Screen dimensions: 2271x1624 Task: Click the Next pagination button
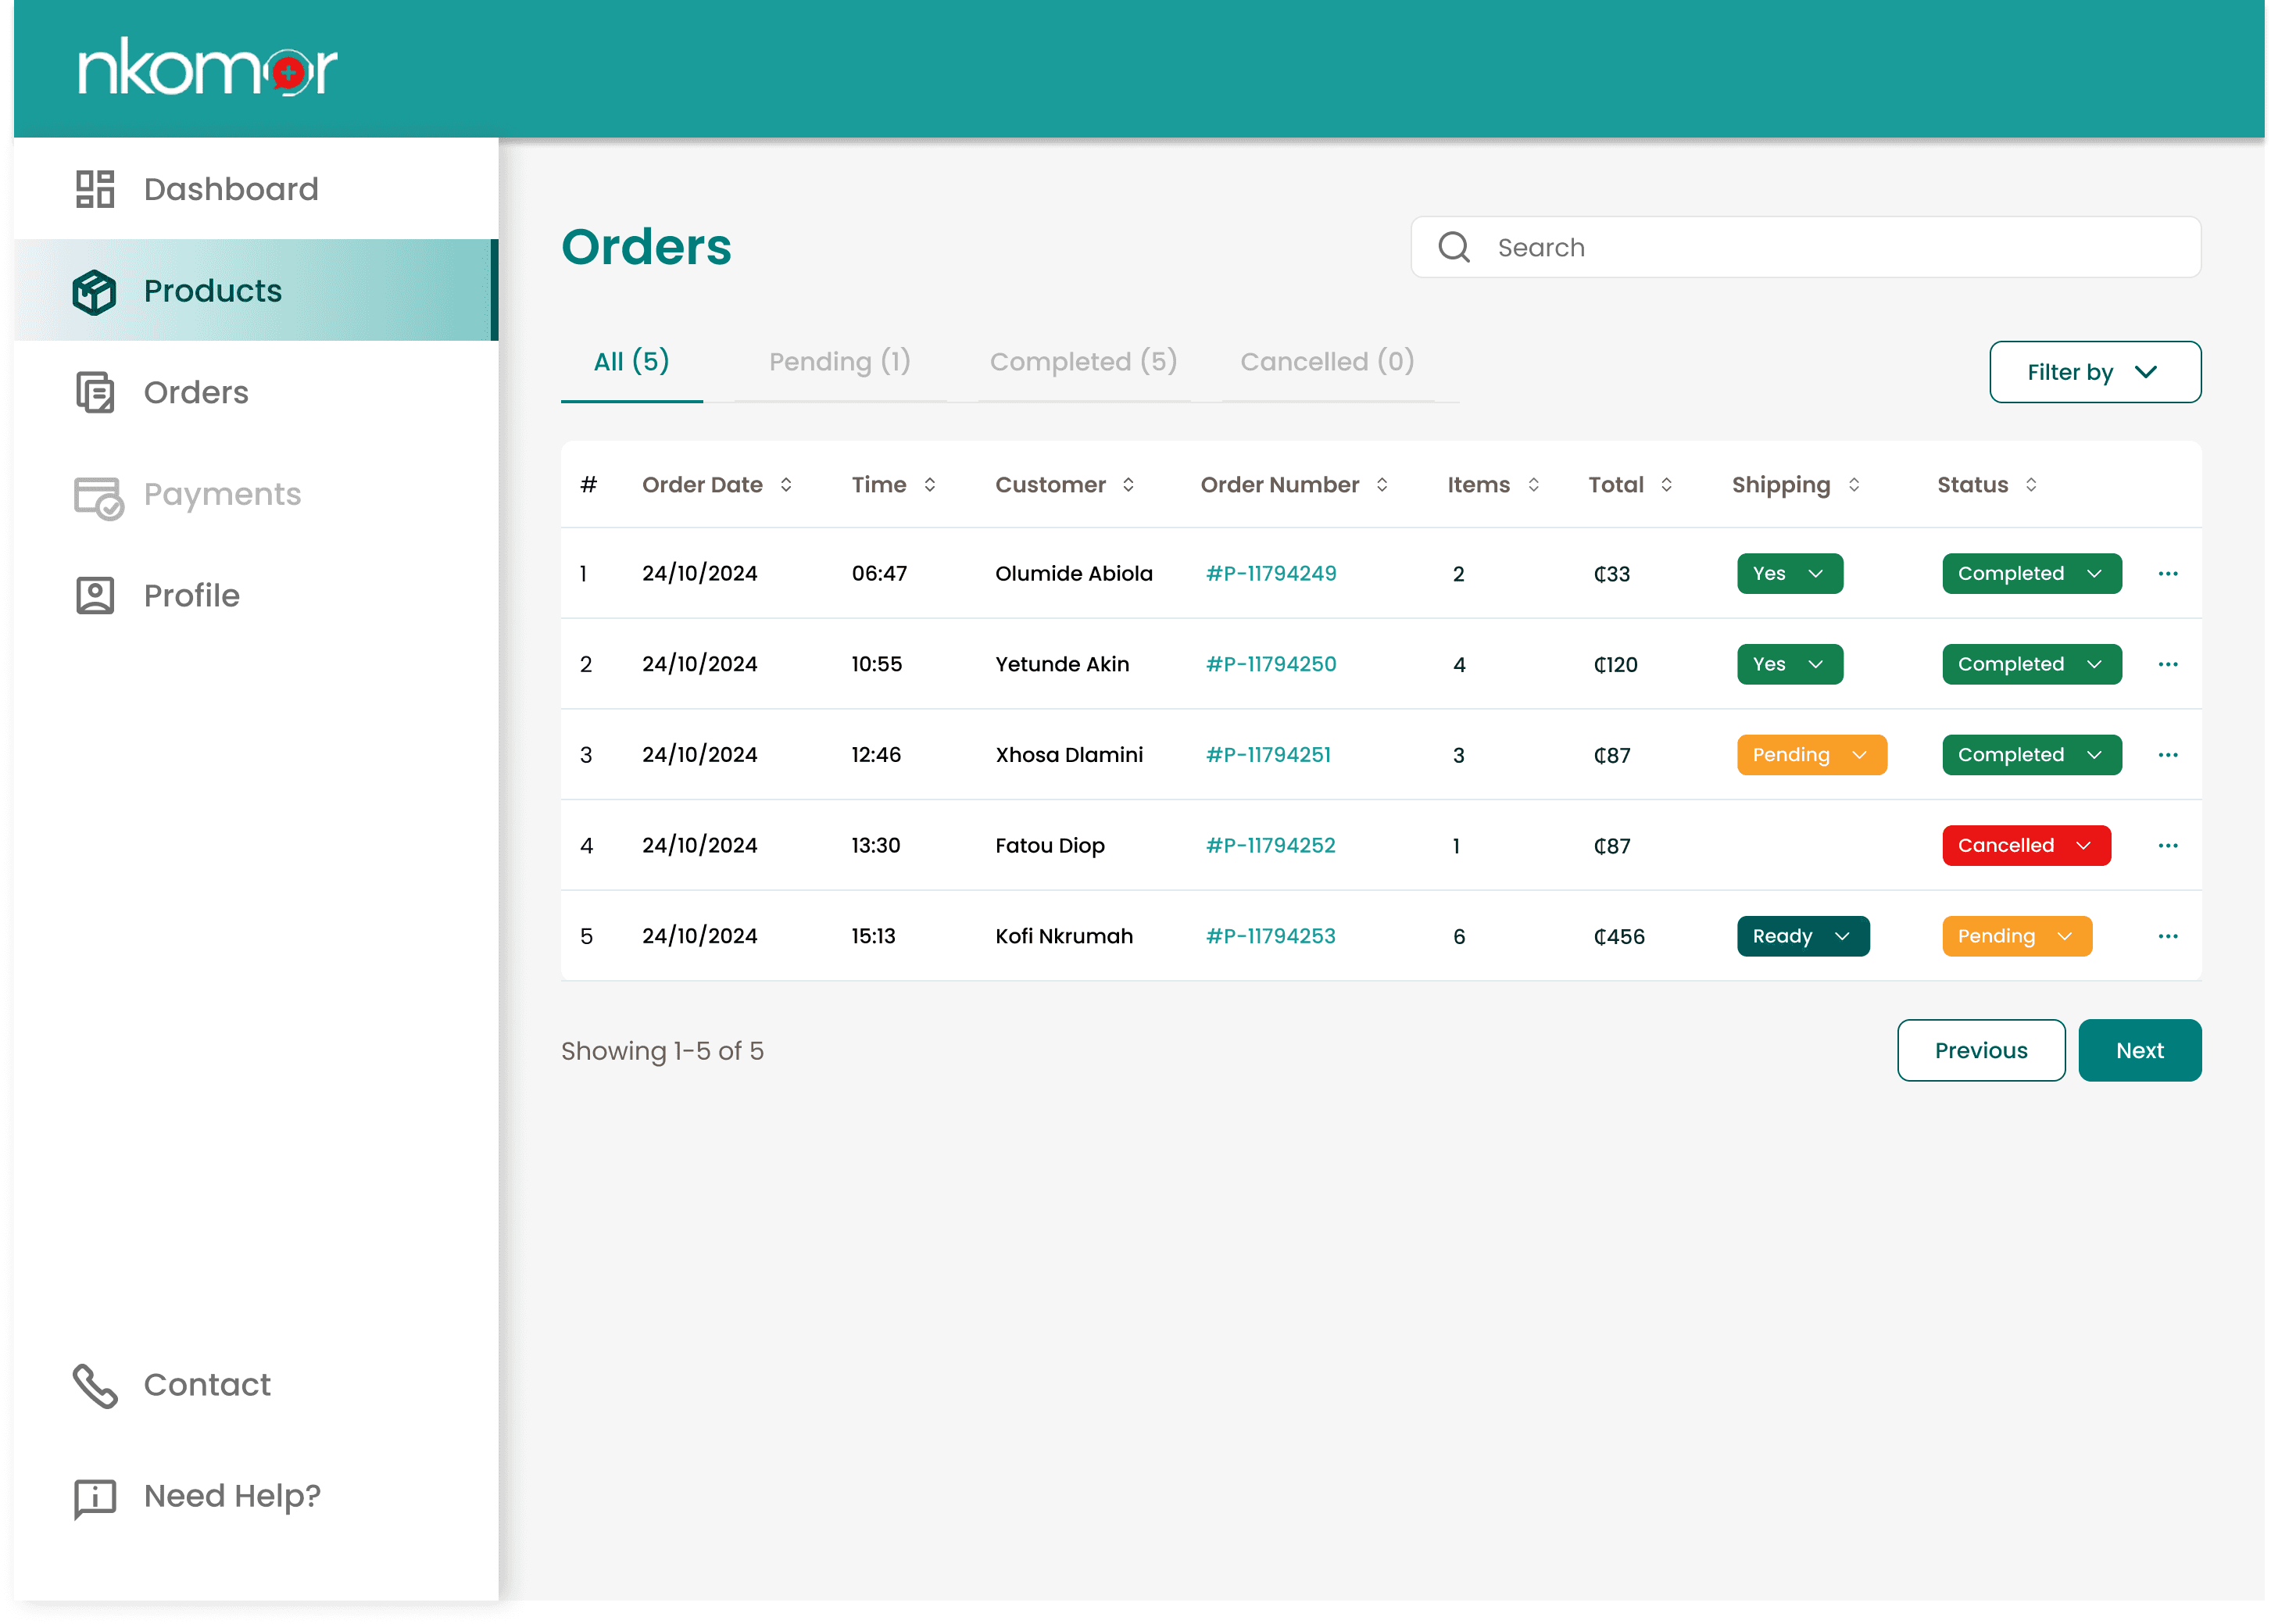[2139, 1051]
